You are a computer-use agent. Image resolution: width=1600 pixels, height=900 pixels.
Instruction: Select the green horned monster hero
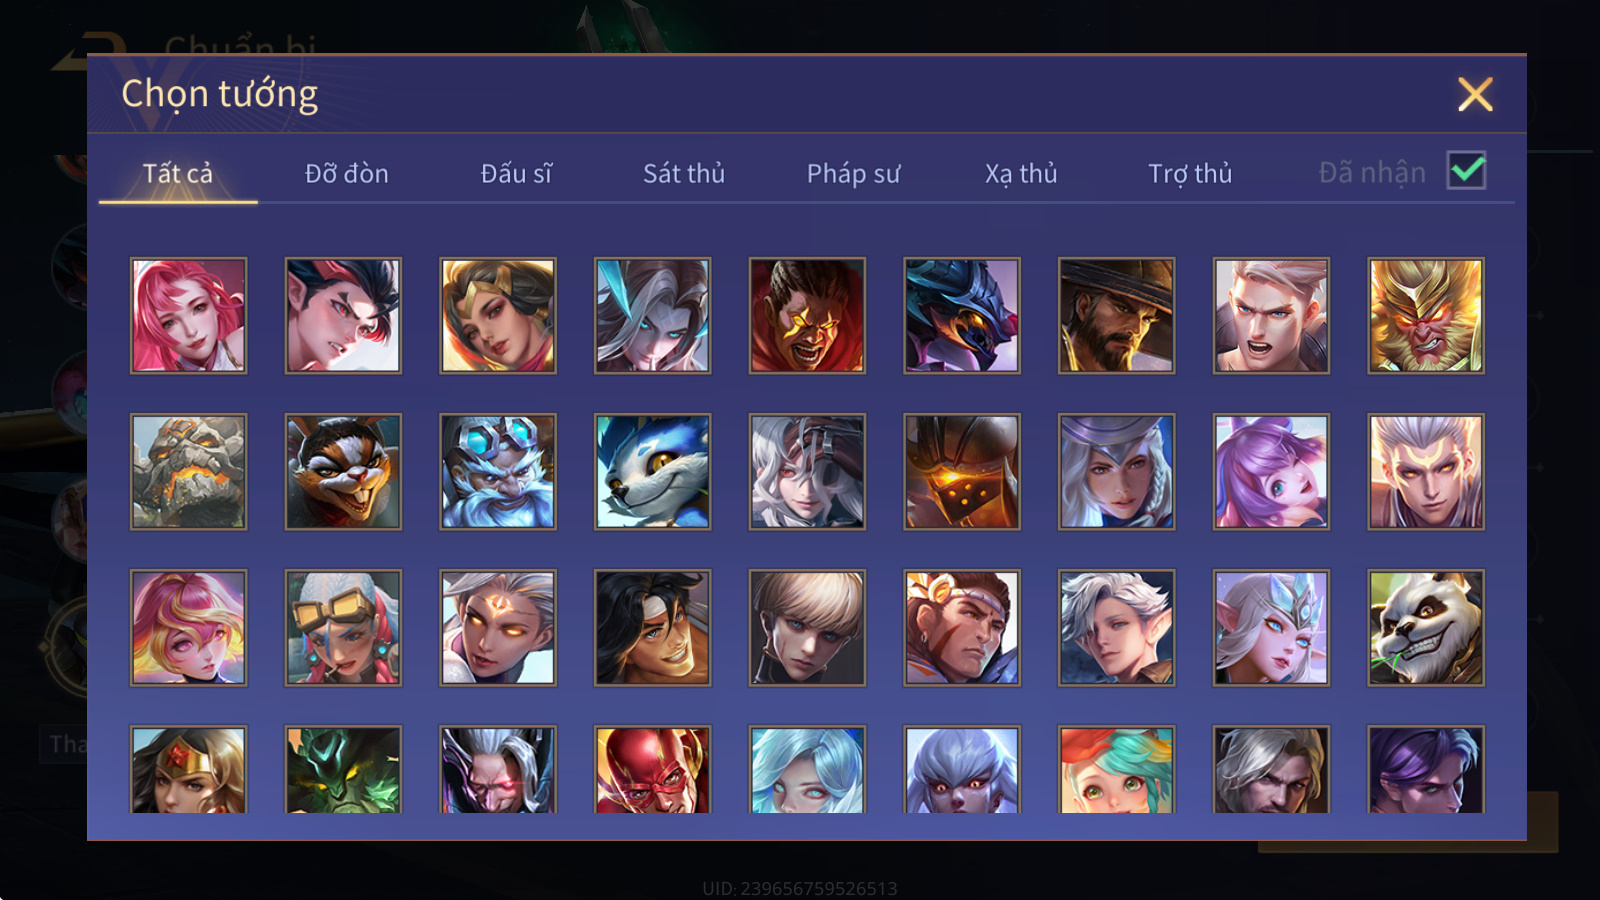343,769
